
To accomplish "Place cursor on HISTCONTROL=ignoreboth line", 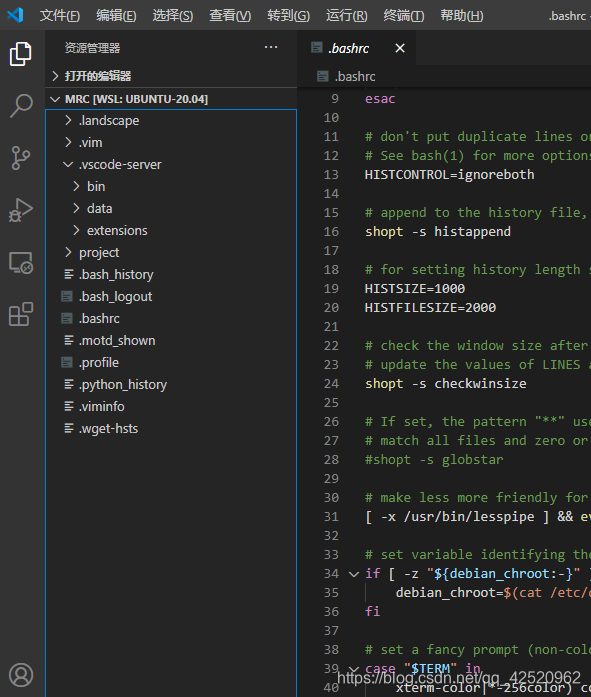I will click(449, 175).
